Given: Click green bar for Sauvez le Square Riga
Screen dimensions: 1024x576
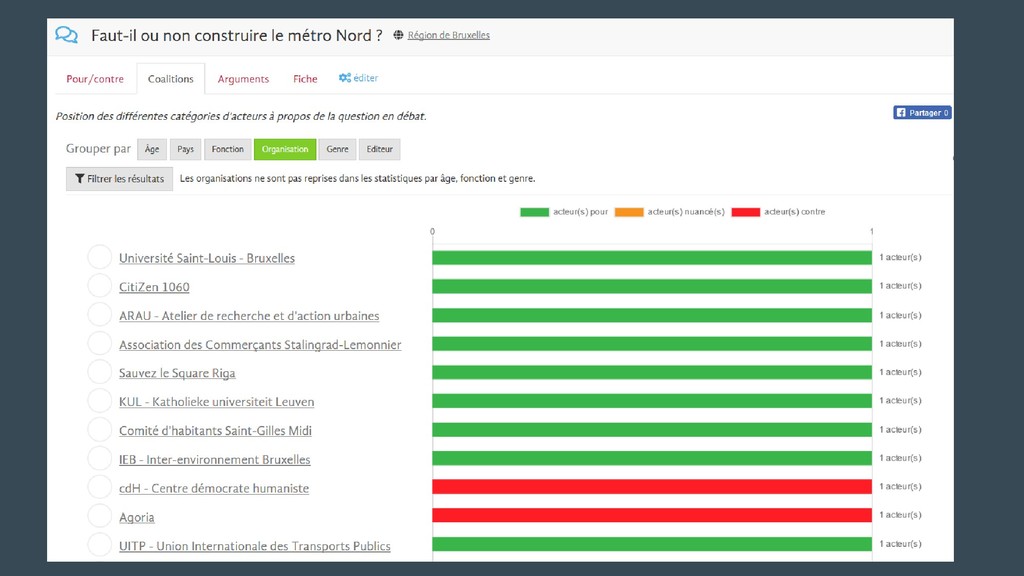Looking at the screenshot, I should click(x=652, y=372).
